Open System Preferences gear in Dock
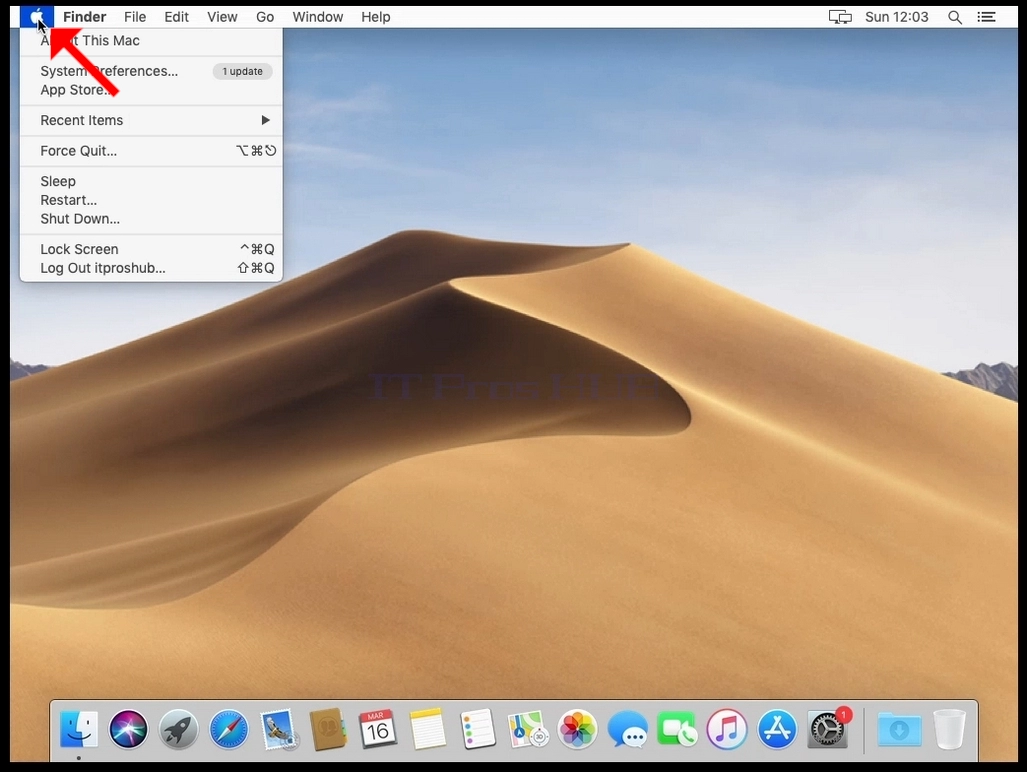1027x772 pixels. tap(828, 729)
